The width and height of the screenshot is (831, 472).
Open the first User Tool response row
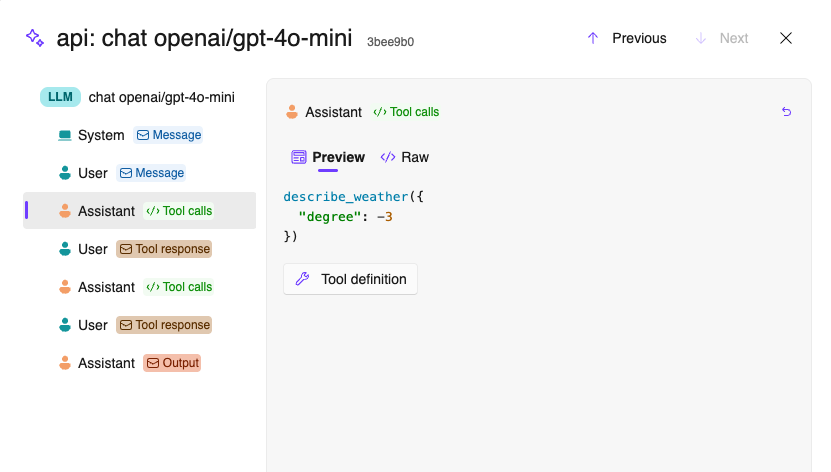tap(139, 249)
